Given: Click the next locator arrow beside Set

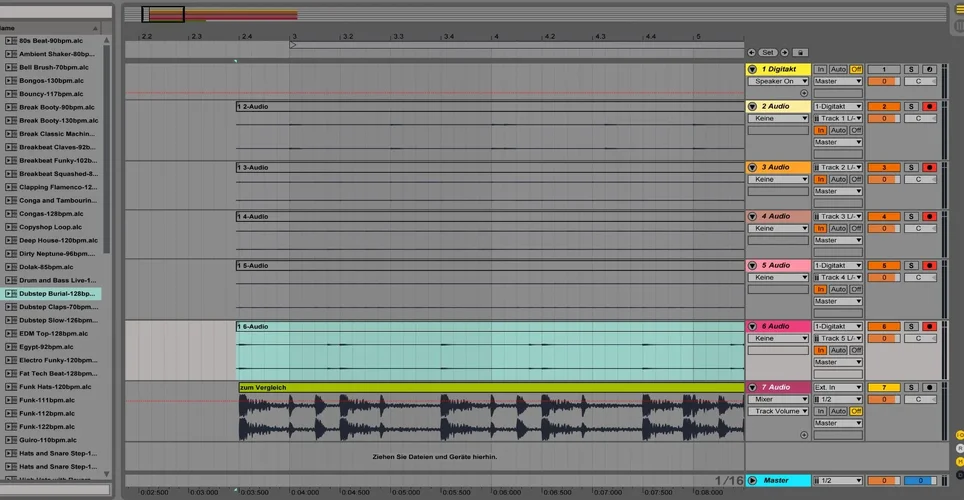Looking at the screenshot, I should pyautogui.click(x=784, y=52).
